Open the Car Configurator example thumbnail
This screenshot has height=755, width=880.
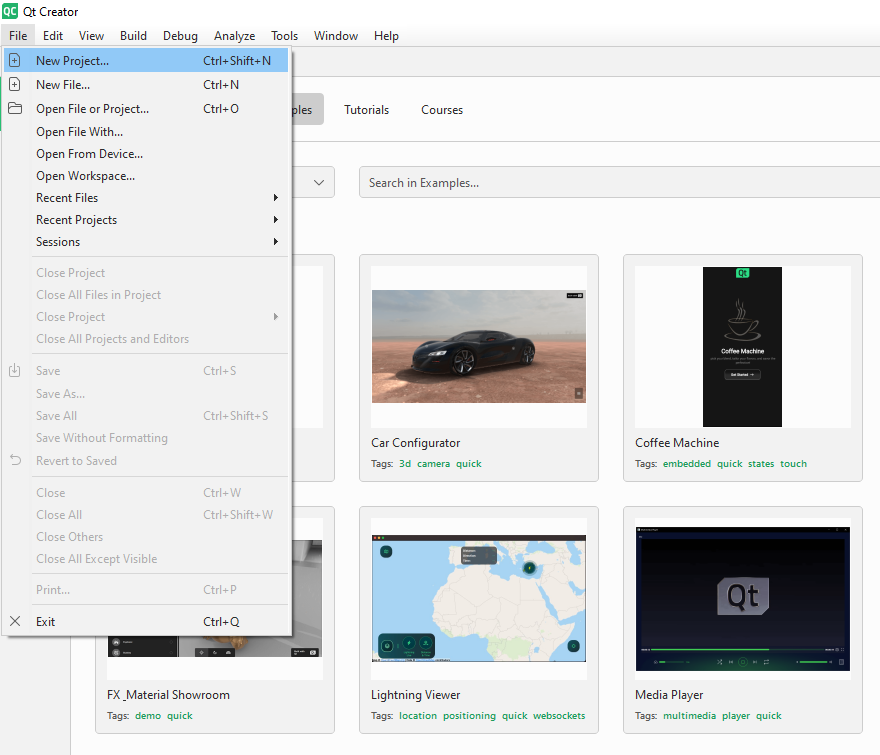tap(478, 347)
